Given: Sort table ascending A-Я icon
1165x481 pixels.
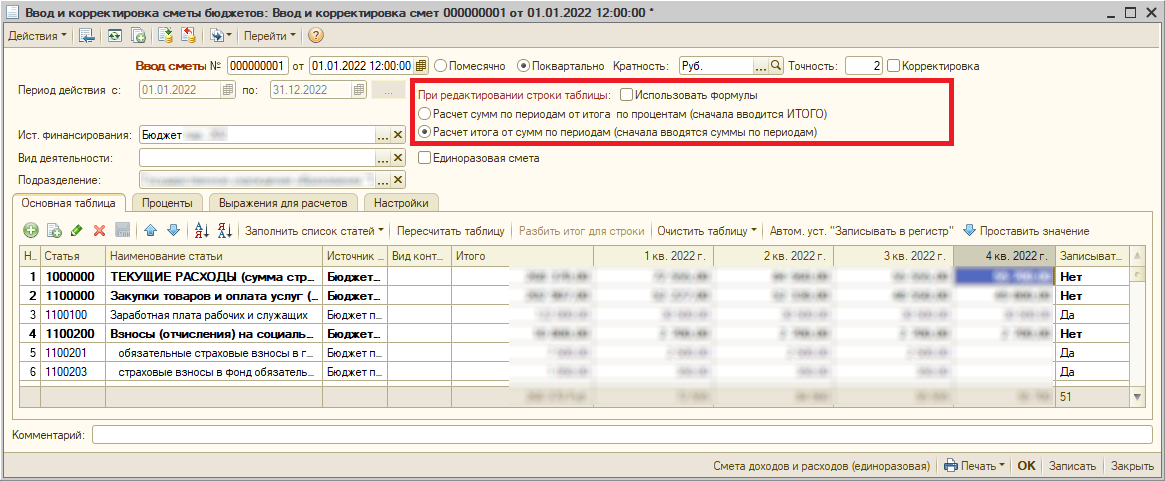Looking at the screenshot, I should point(199,231).
